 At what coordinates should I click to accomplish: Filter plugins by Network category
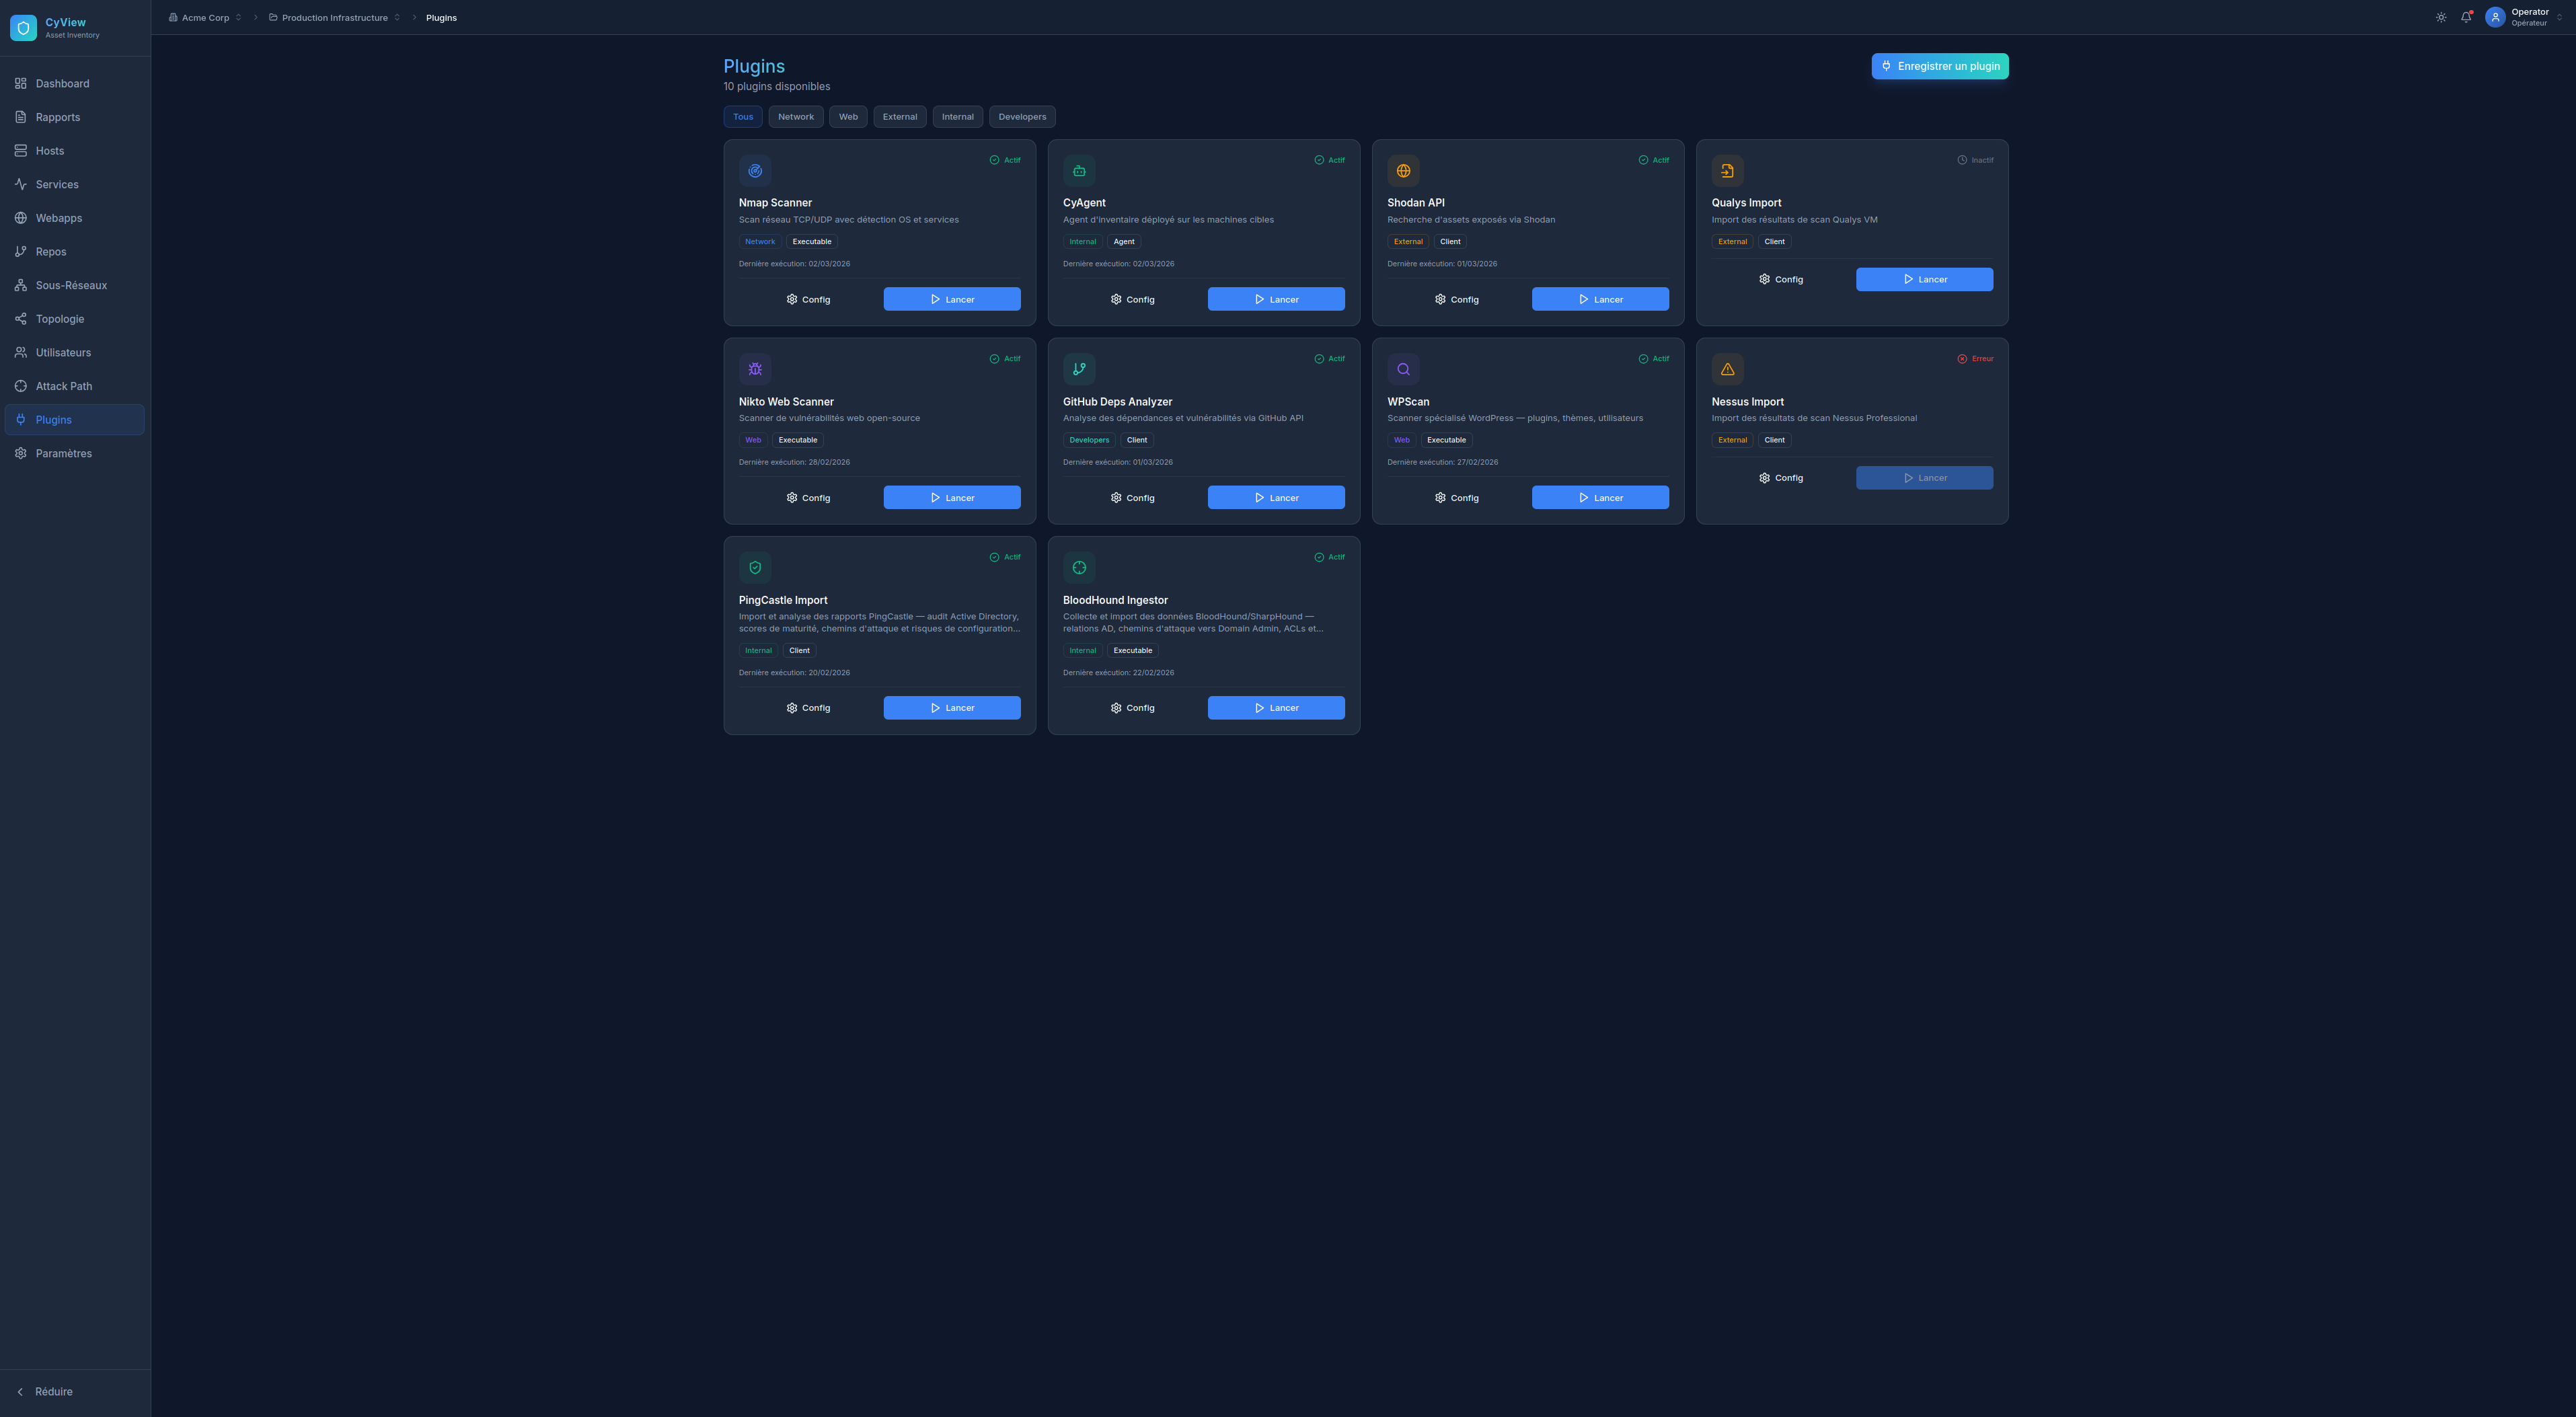(x=795, y=117)
